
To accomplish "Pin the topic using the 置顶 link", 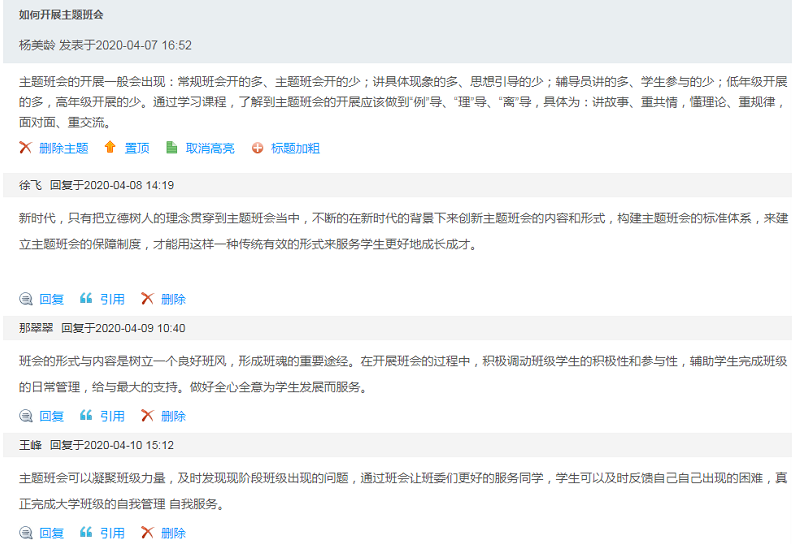I will pos(137,148).
